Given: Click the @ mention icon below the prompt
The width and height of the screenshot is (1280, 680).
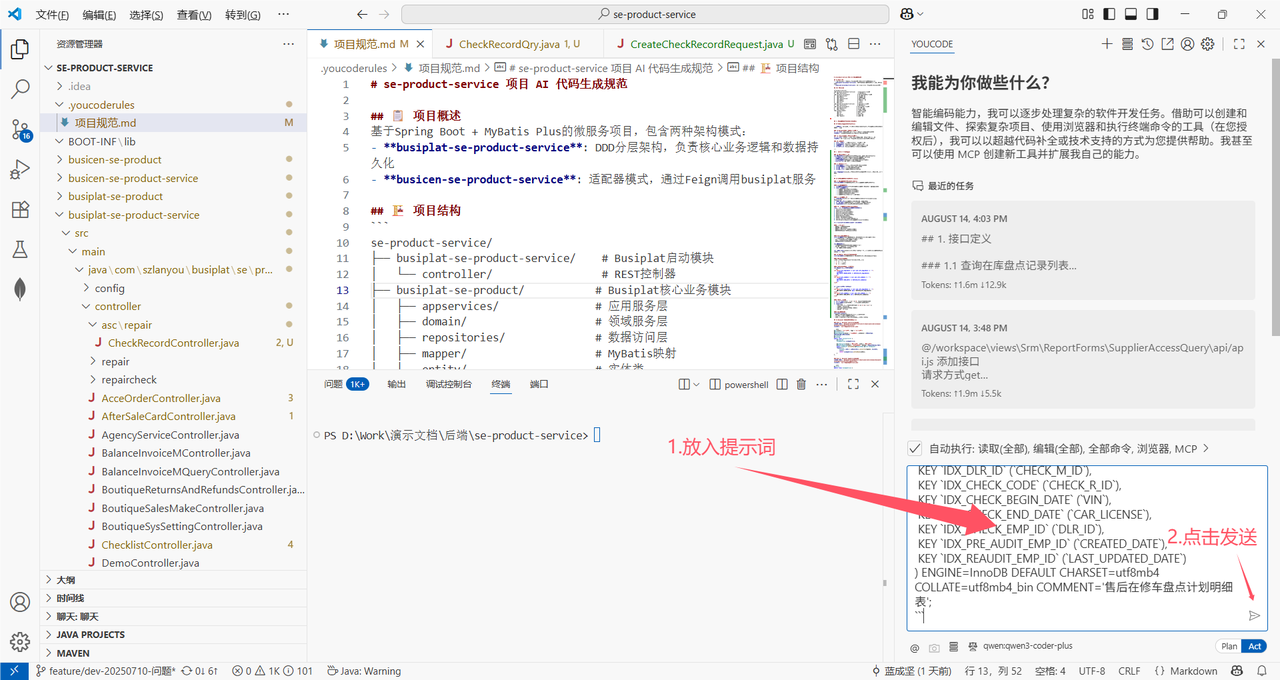Looking at the screenshot, I should 914,647.
